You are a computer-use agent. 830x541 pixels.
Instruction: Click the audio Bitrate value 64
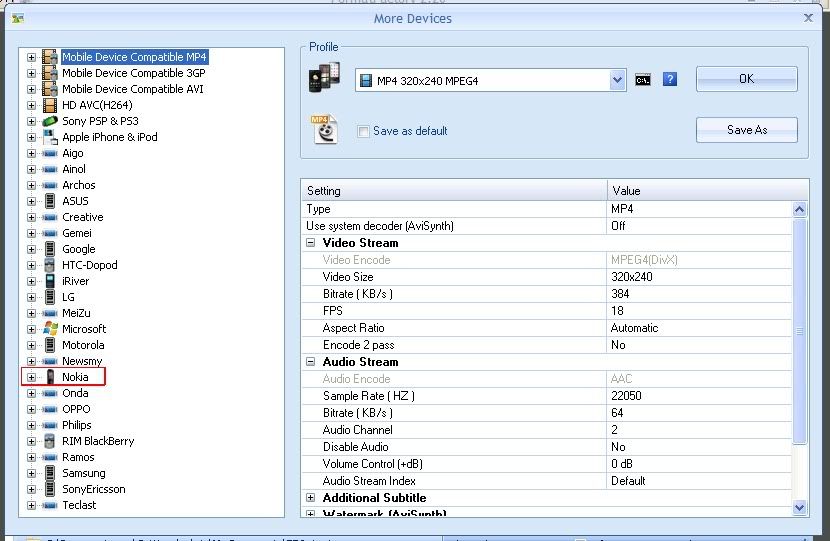click(617, 412)
